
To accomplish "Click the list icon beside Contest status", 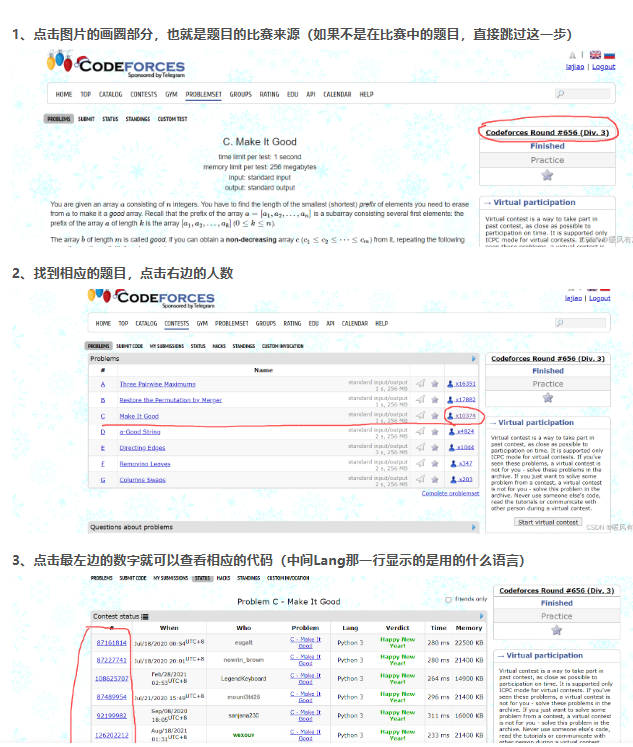I will [x=145, y=616].
